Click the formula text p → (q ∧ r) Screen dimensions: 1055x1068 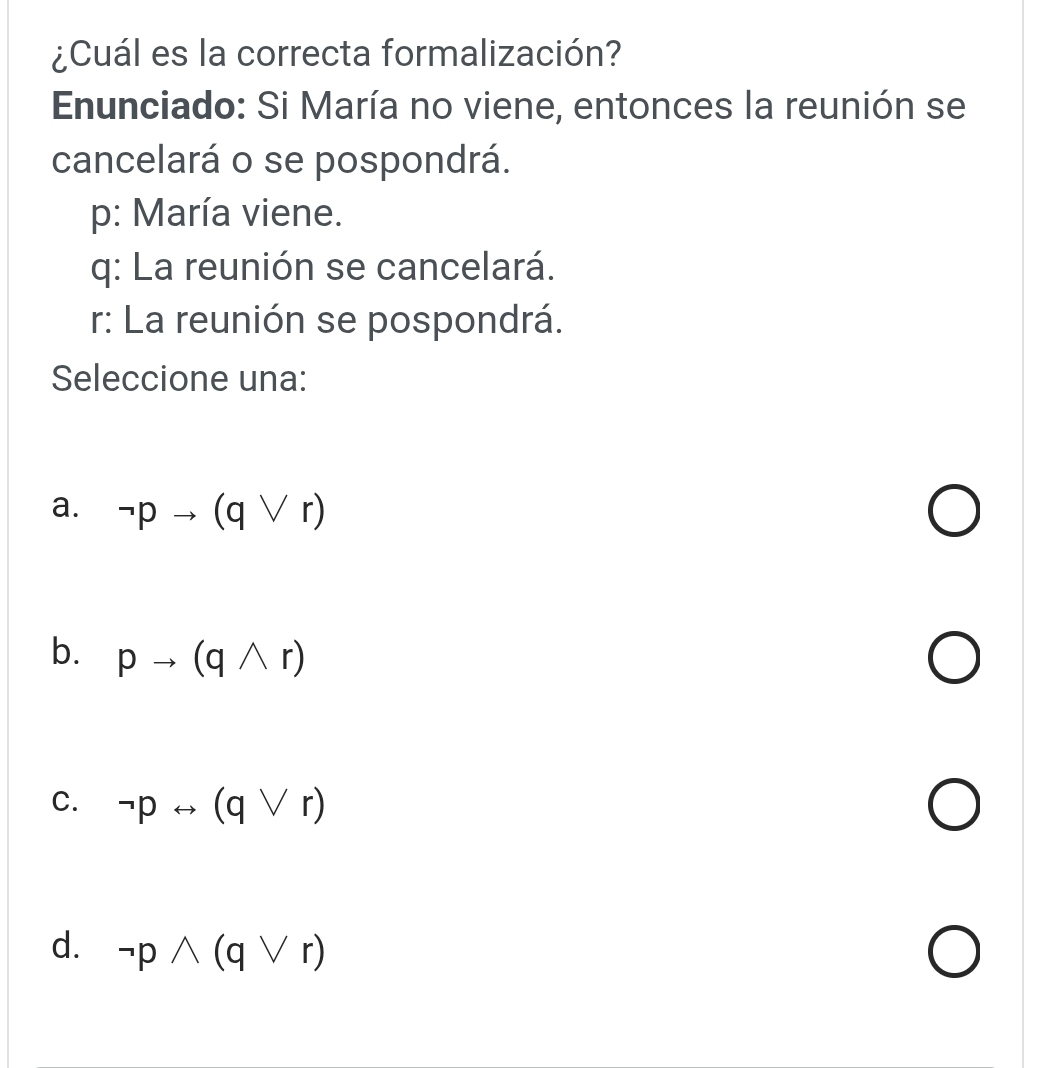[210, 658]
